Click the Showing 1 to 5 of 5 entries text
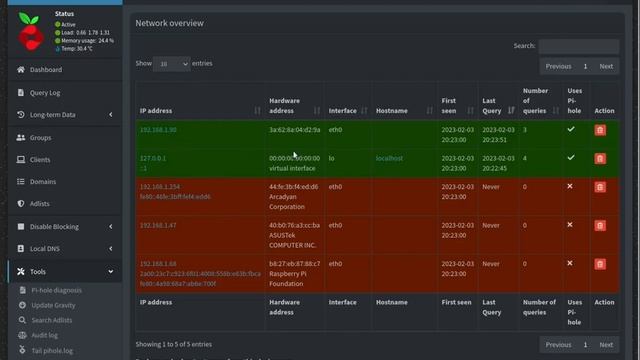 click(173, 344)
